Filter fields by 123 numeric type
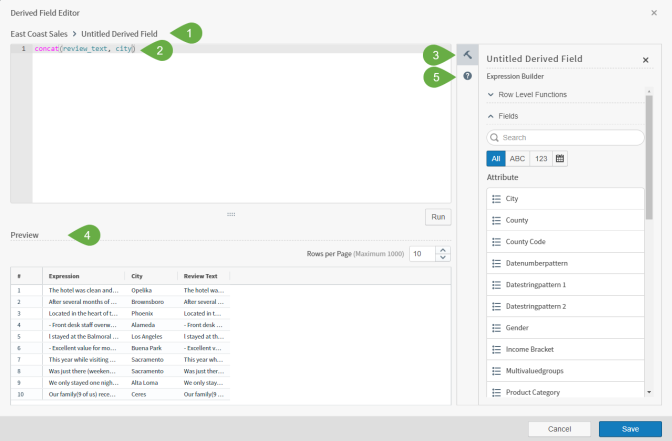Viewport: 672px width, 441px height. 540,158
